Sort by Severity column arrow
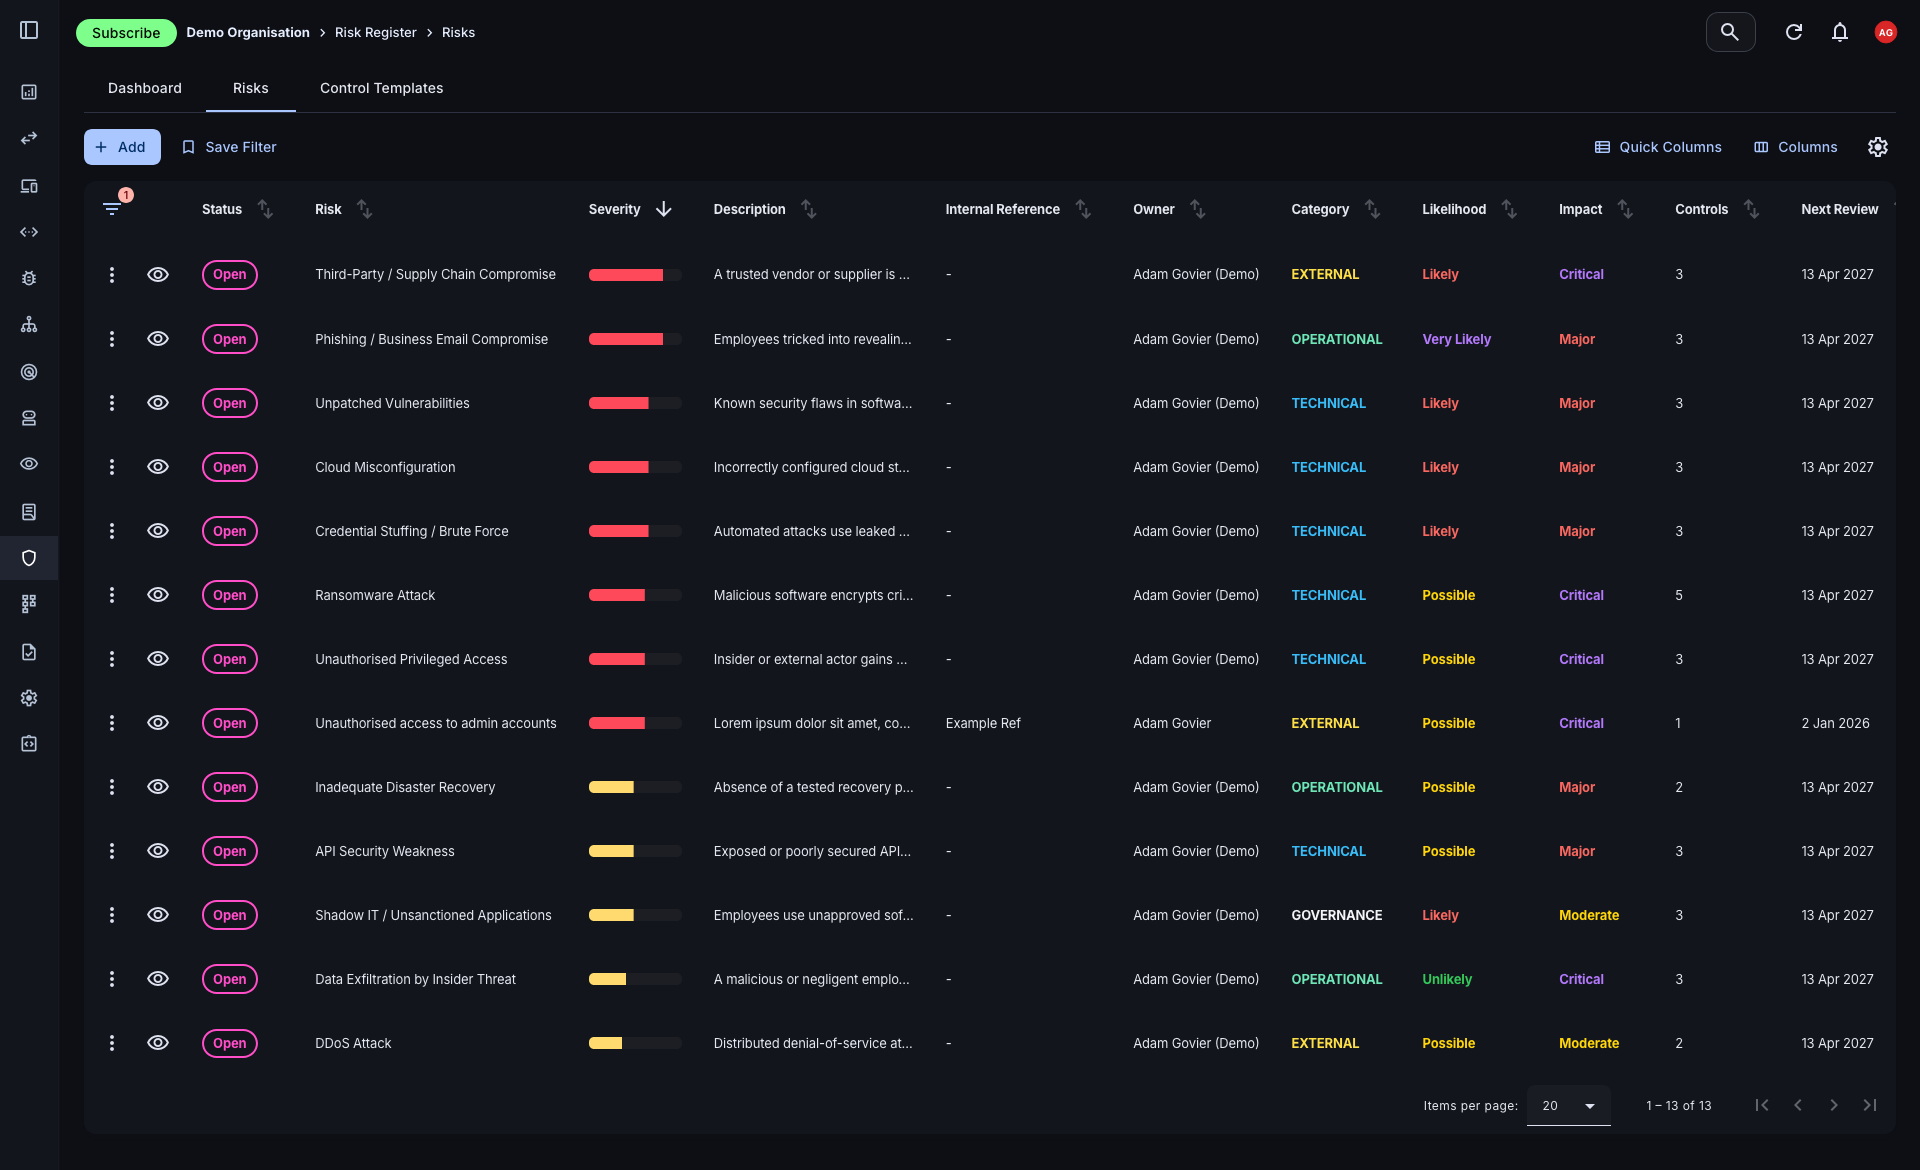 664,209
